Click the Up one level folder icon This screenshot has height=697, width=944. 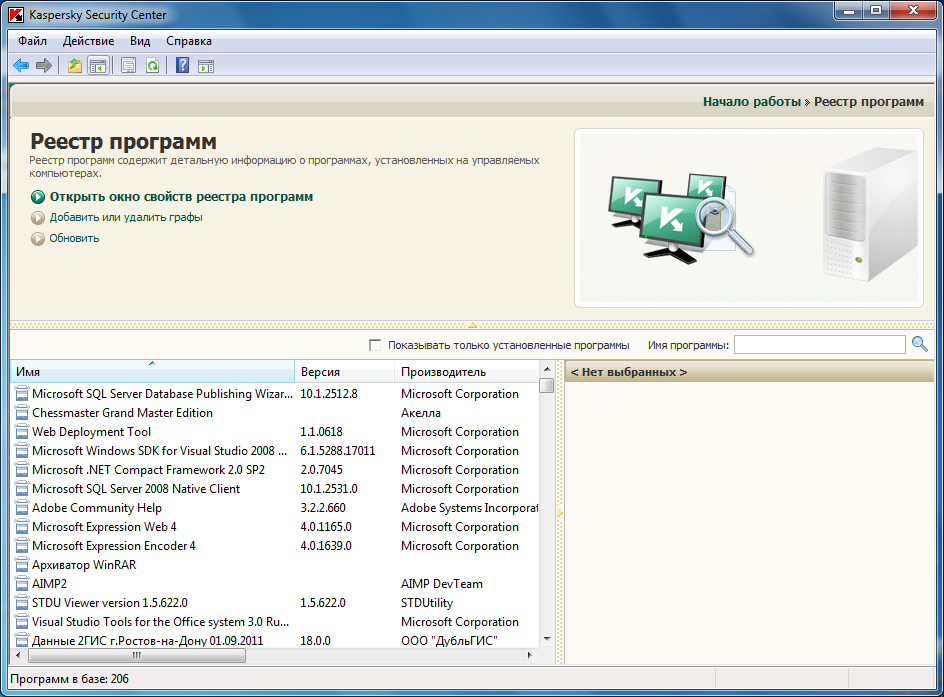75,66
